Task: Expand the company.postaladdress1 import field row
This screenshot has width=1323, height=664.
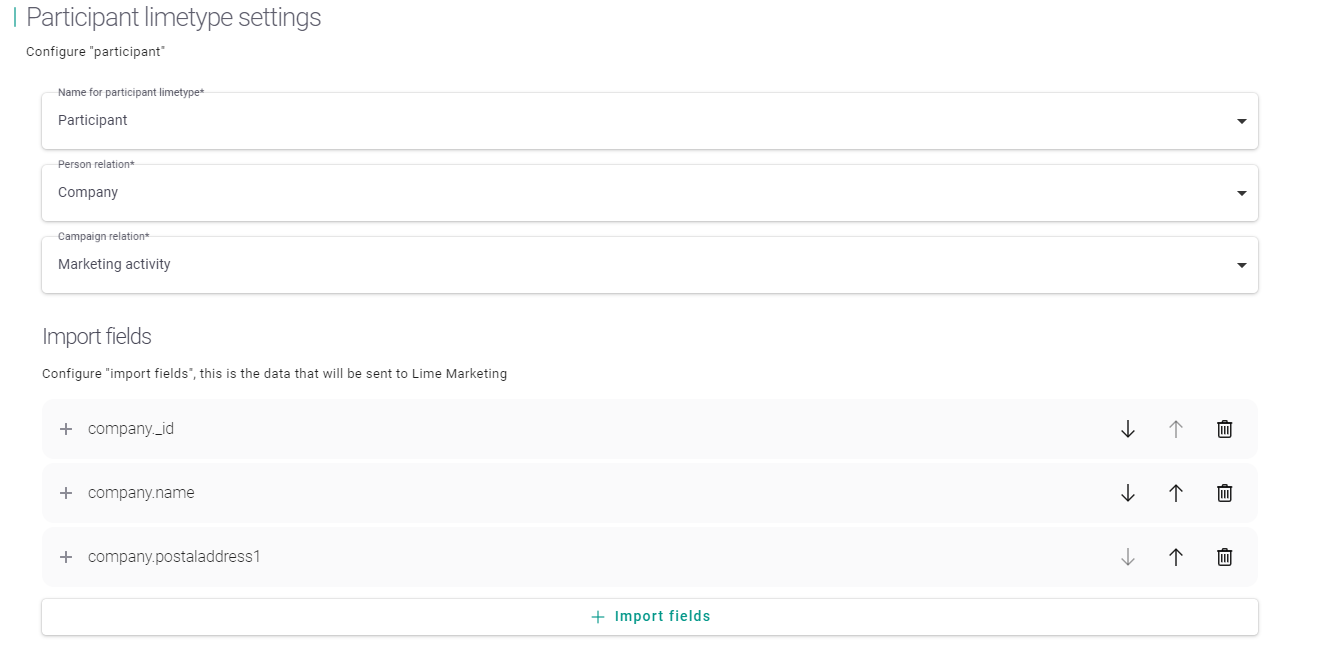Action: coord(66,557)
